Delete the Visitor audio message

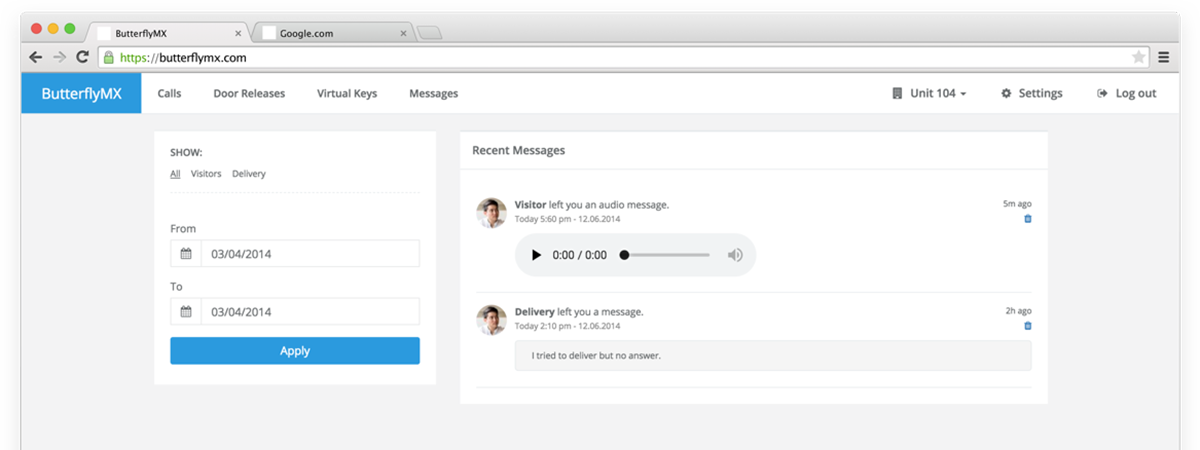[x=1027, y=218]
